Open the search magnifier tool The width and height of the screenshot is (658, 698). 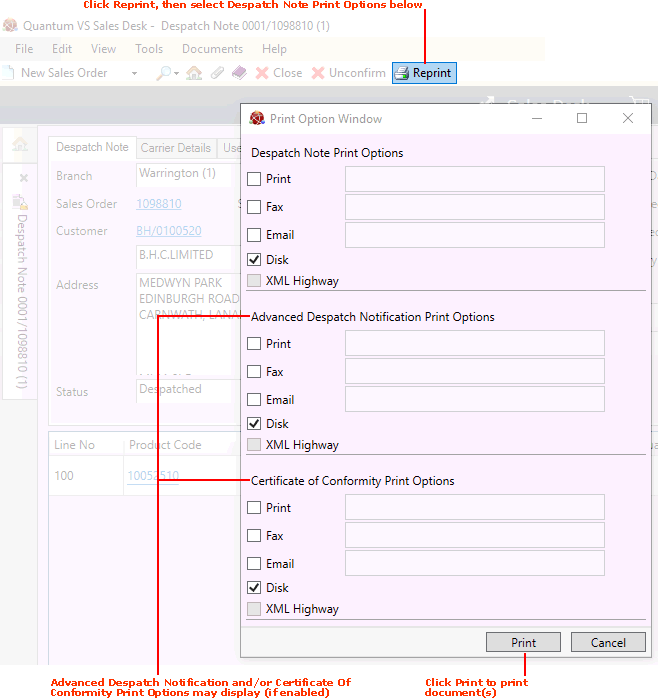pos(163,73)
